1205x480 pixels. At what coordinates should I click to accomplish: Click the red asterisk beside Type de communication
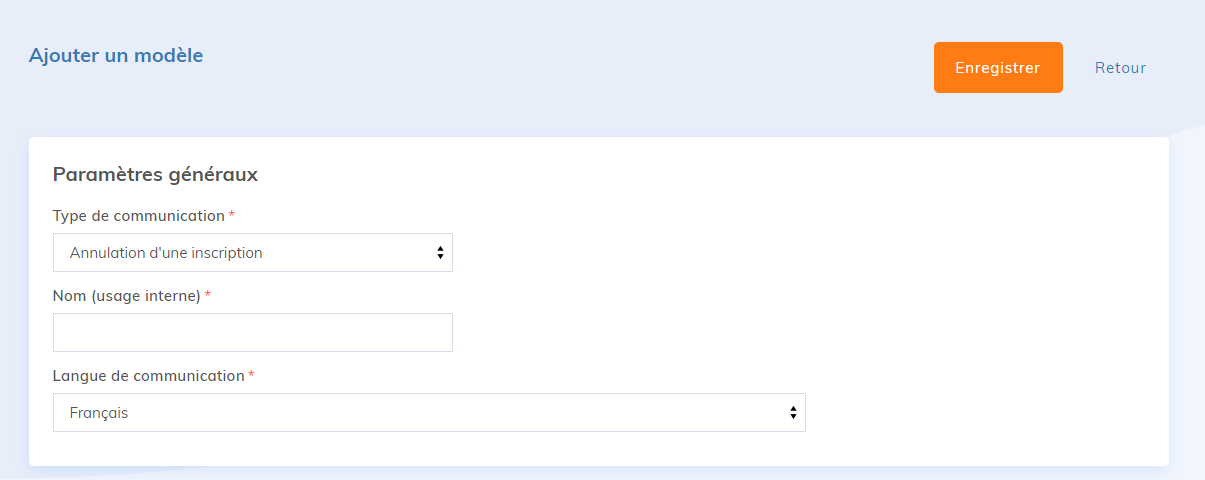[232, 216]
